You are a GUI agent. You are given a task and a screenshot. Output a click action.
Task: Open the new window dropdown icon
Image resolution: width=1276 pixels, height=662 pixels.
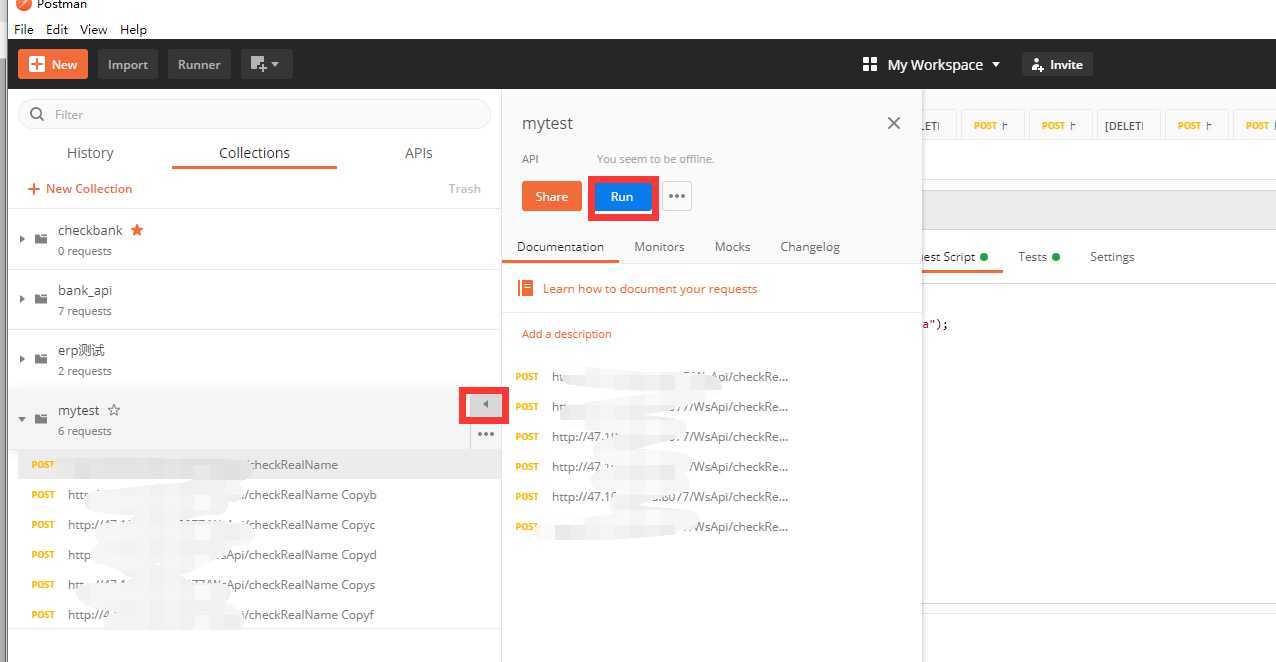(x=266, y=64)
